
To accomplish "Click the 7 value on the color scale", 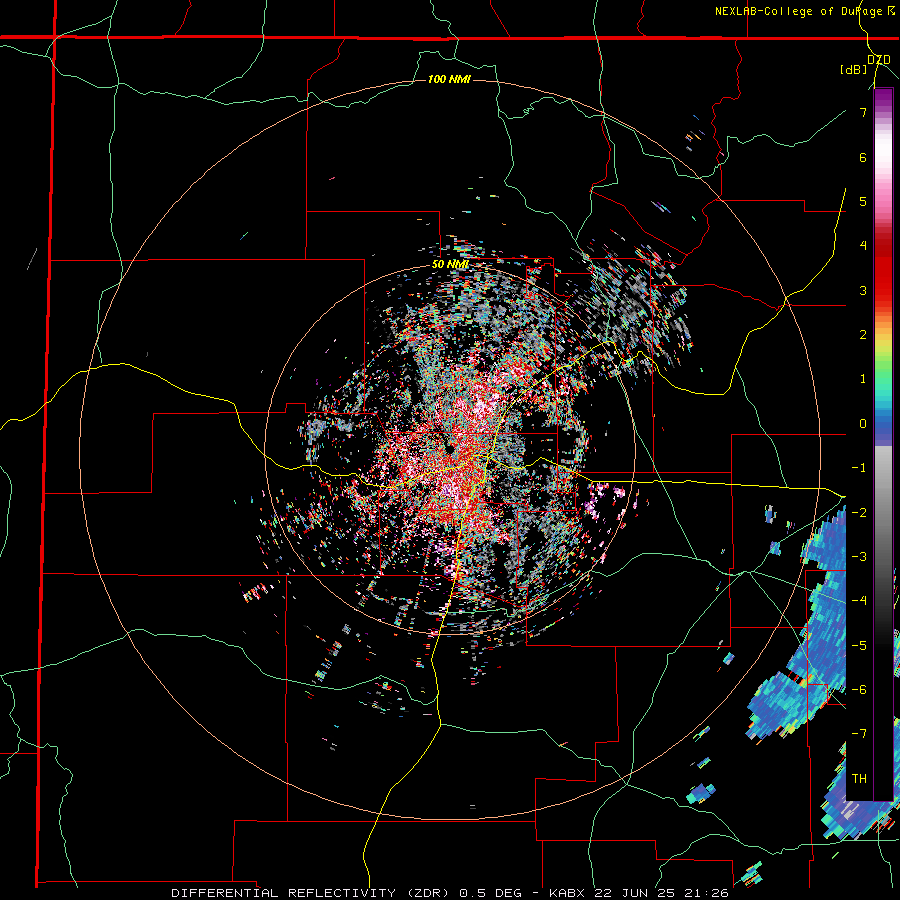I will [863, 112].
